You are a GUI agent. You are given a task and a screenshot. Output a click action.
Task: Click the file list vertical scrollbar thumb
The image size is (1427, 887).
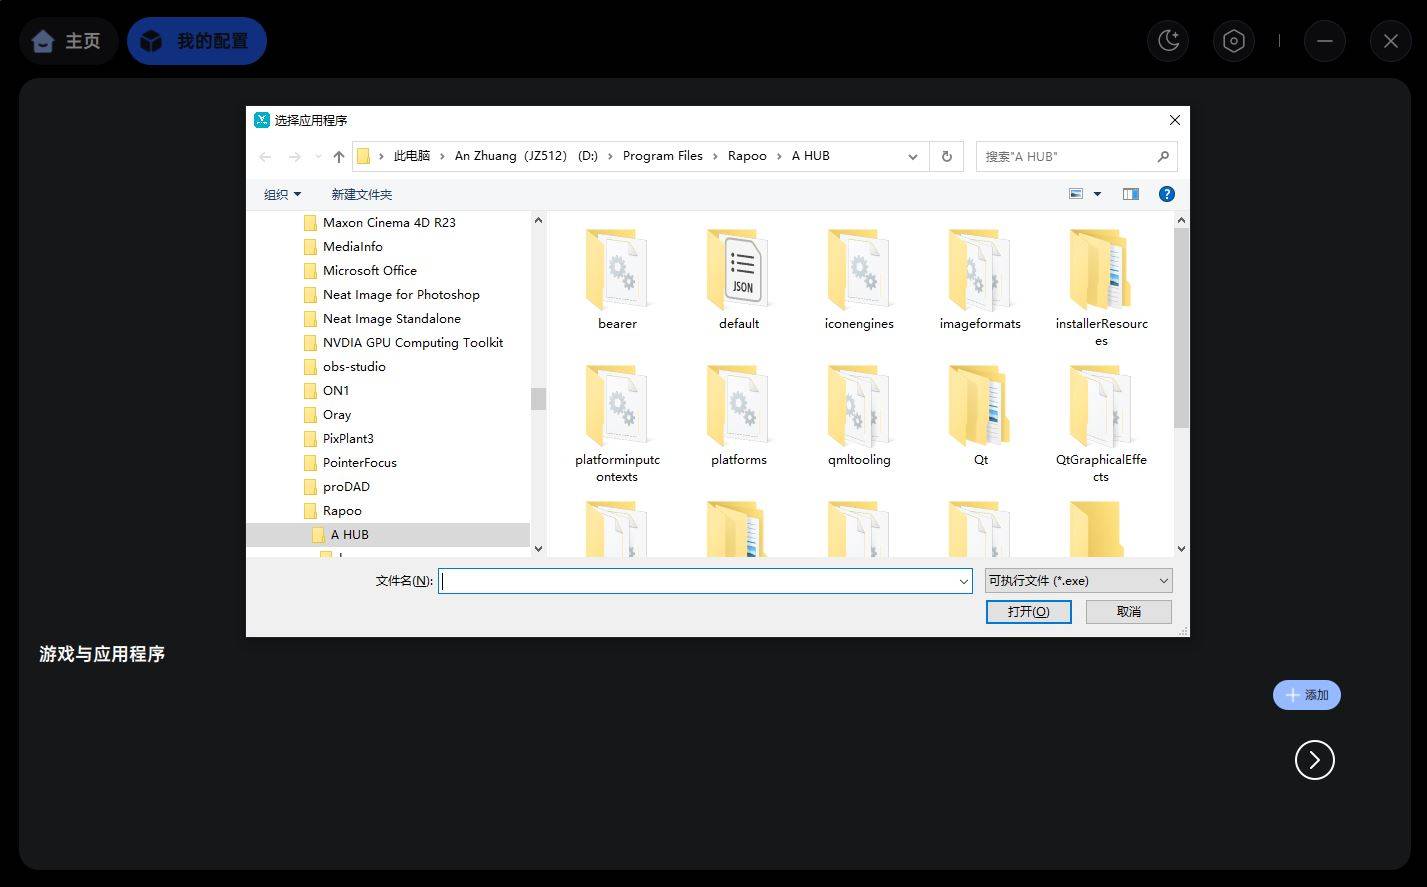[1181, 328]
